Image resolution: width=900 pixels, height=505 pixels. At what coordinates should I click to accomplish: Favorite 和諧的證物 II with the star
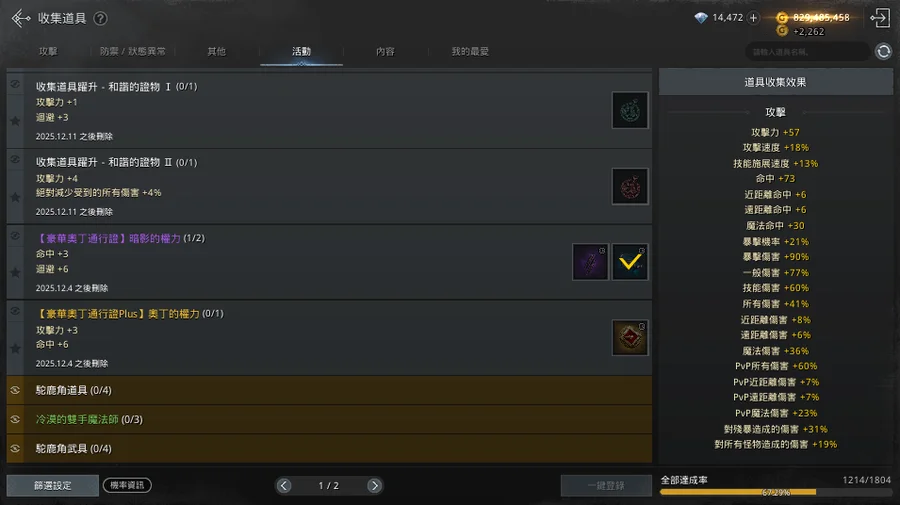click(15, 197)
